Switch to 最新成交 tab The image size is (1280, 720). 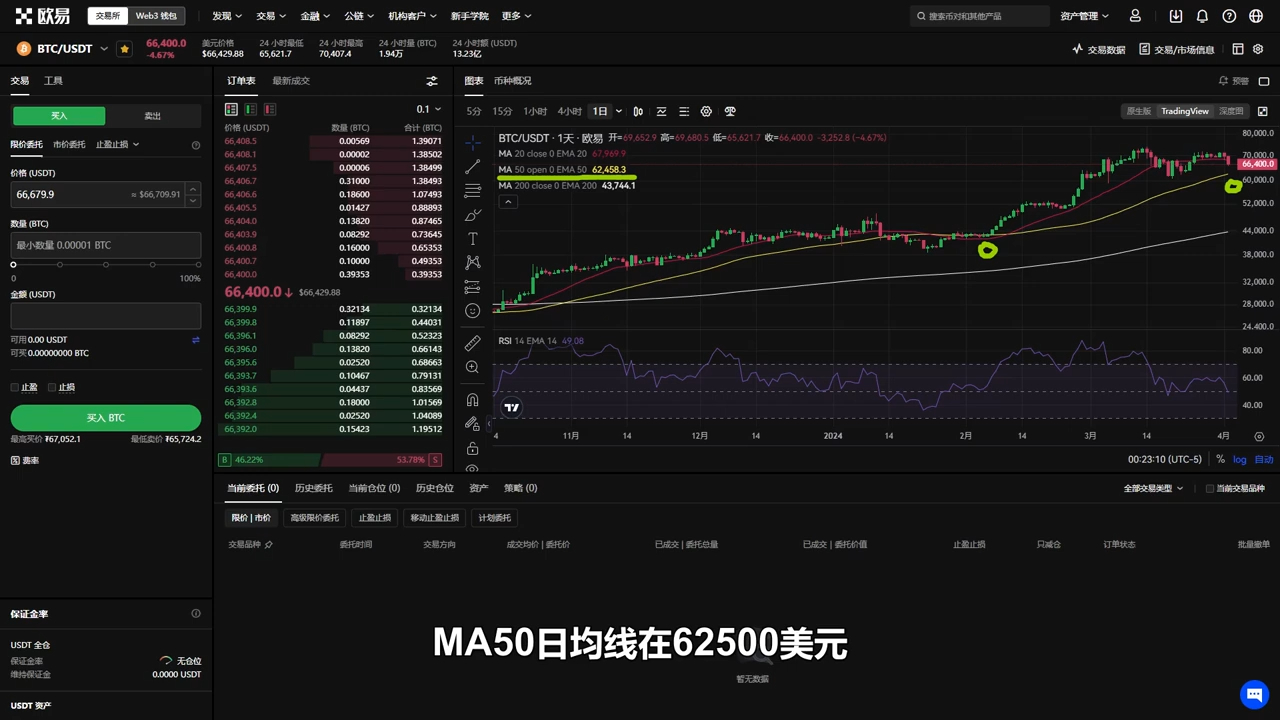point(291,81)
